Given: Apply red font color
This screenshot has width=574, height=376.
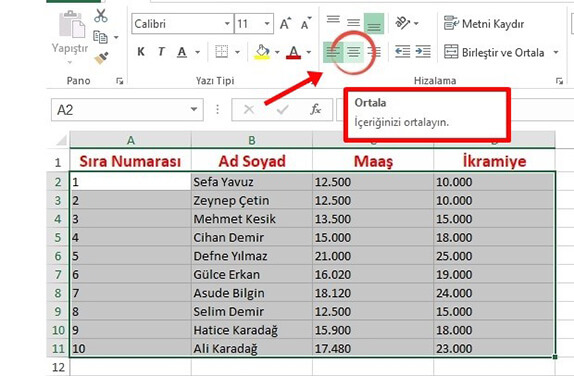Looking at the screenshot, I should coord(294,52).
